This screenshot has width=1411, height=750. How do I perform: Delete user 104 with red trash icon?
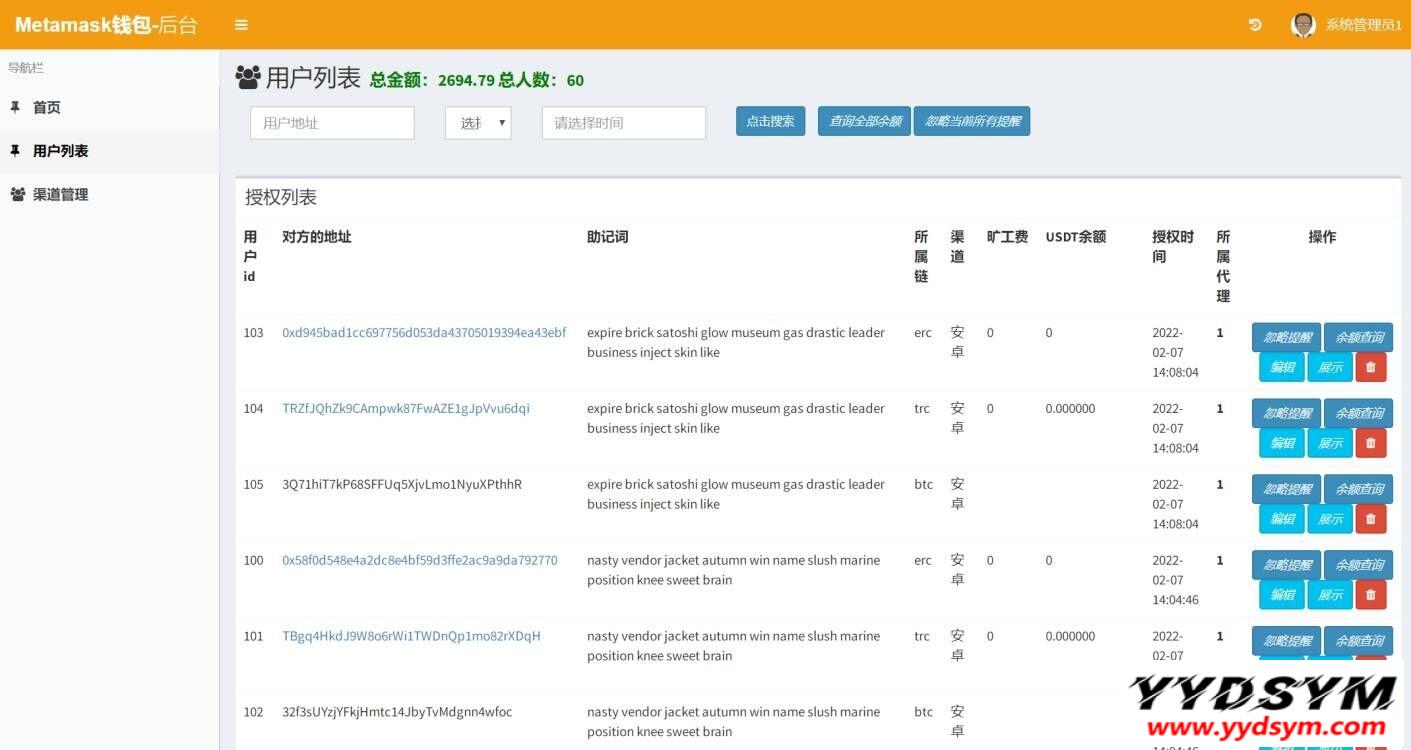point(1370,443)
